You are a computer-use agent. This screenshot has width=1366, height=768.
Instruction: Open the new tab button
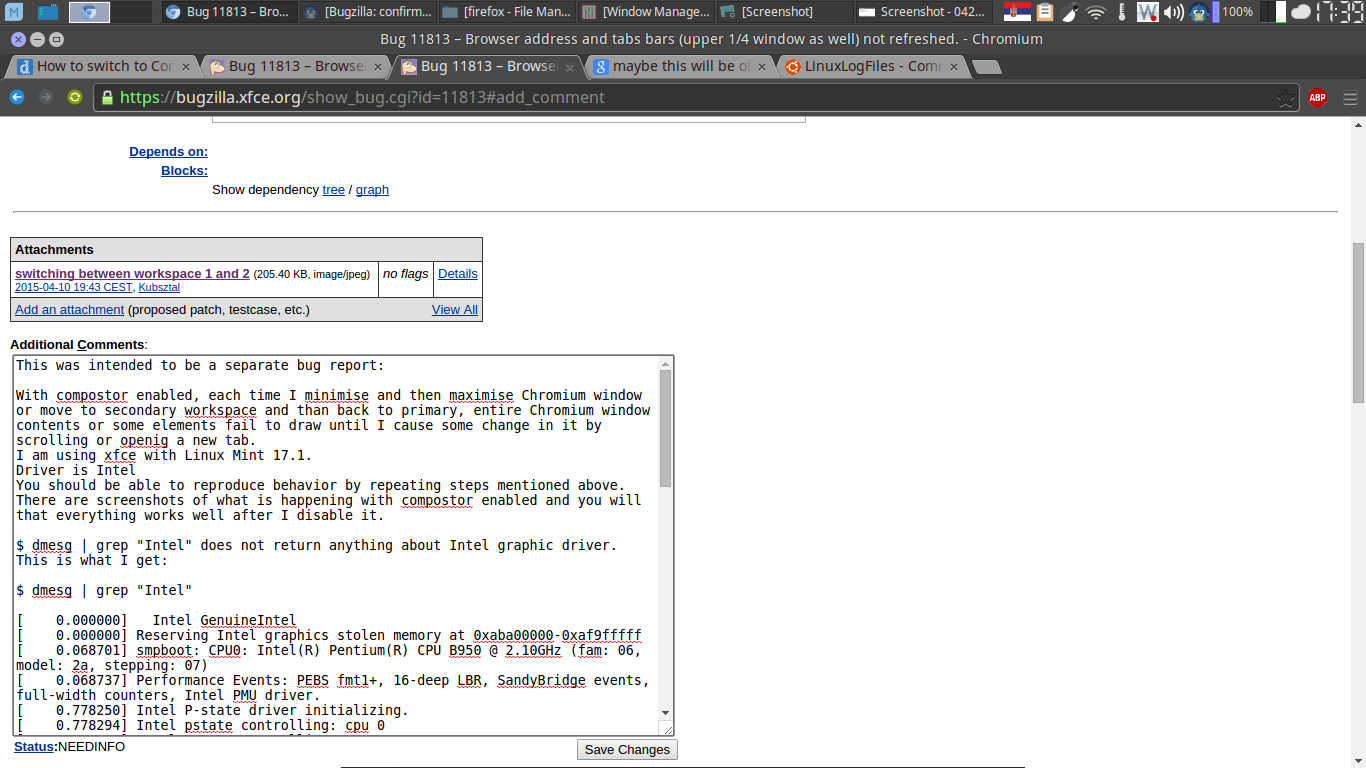click(986, 67)
